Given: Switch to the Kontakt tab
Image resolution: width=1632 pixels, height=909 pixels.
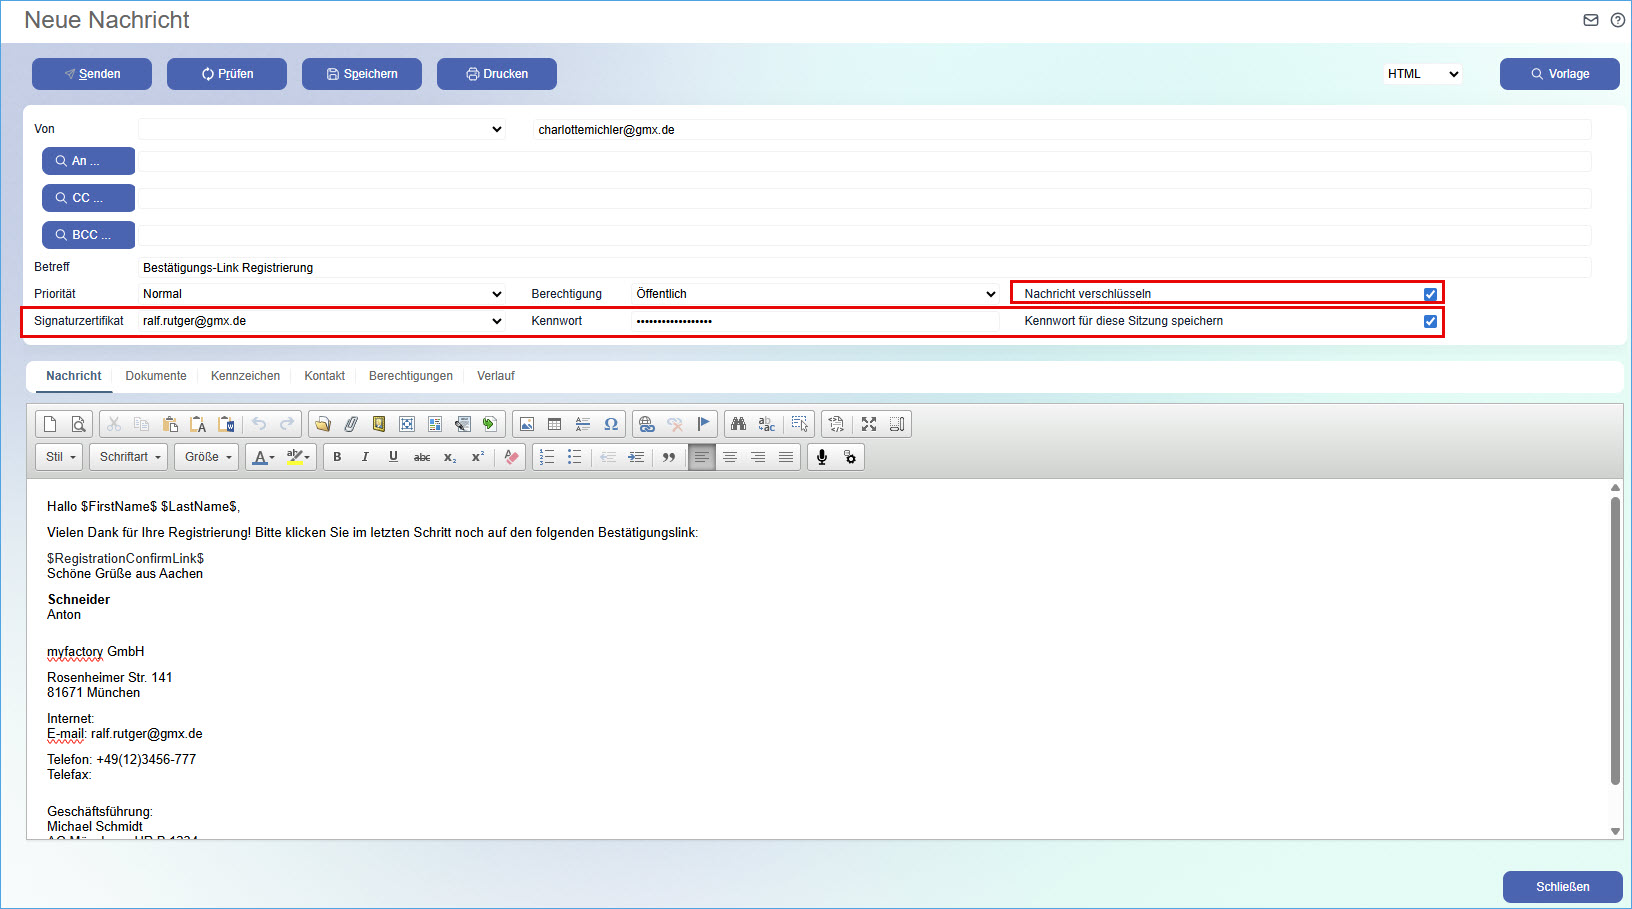Looking at the screenshot, I should click(325, 376).
